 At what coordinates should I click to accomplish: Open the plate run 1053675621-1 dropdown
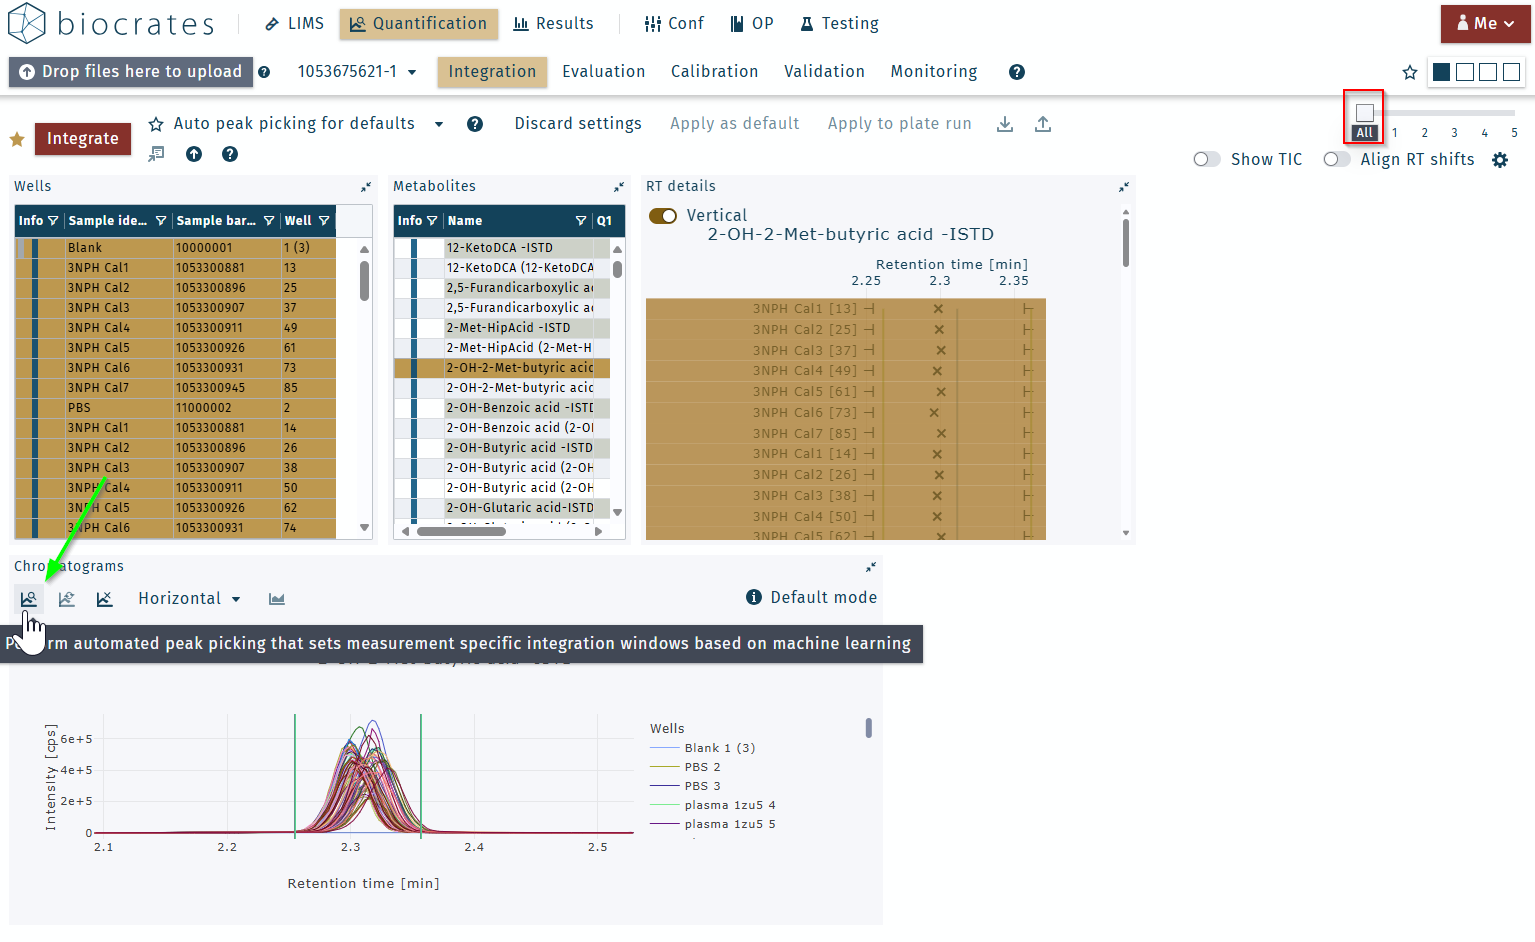point(357,72)
